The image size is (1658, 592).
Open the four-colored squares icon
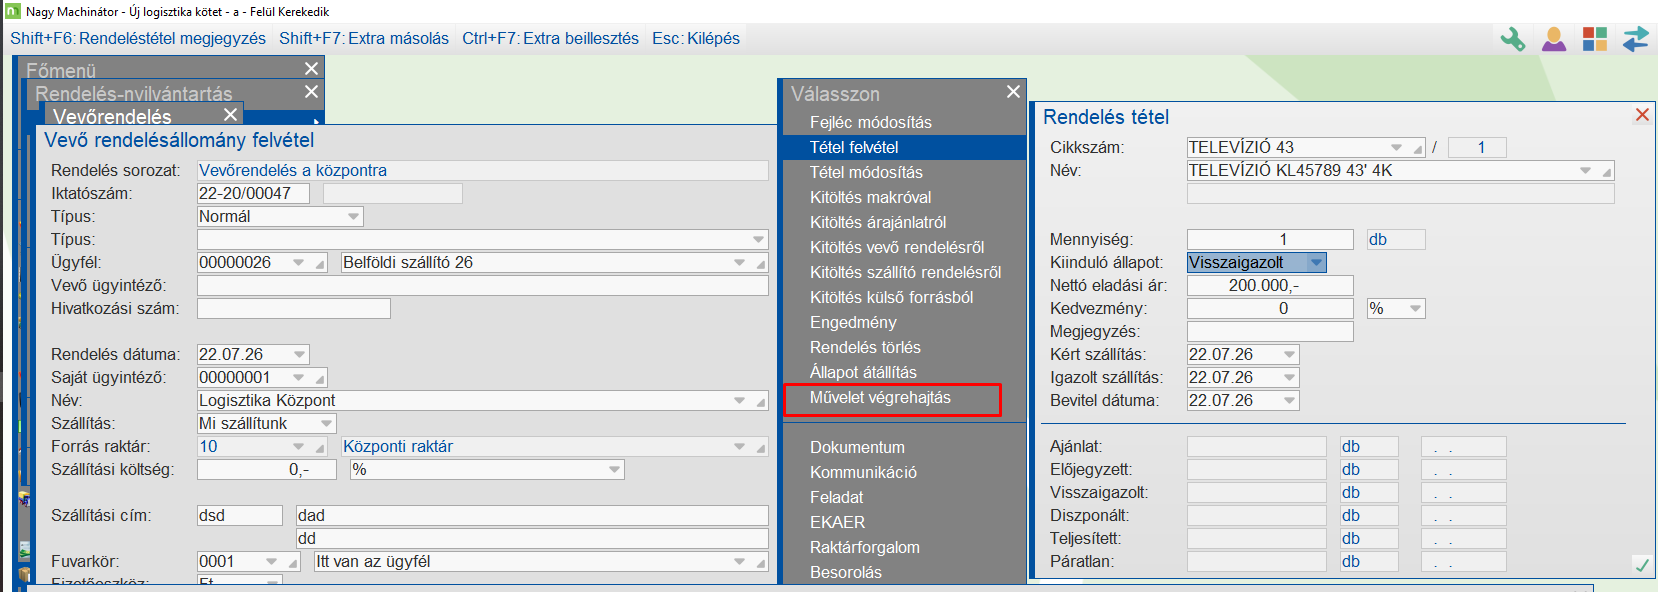(x=1595, y=39)
